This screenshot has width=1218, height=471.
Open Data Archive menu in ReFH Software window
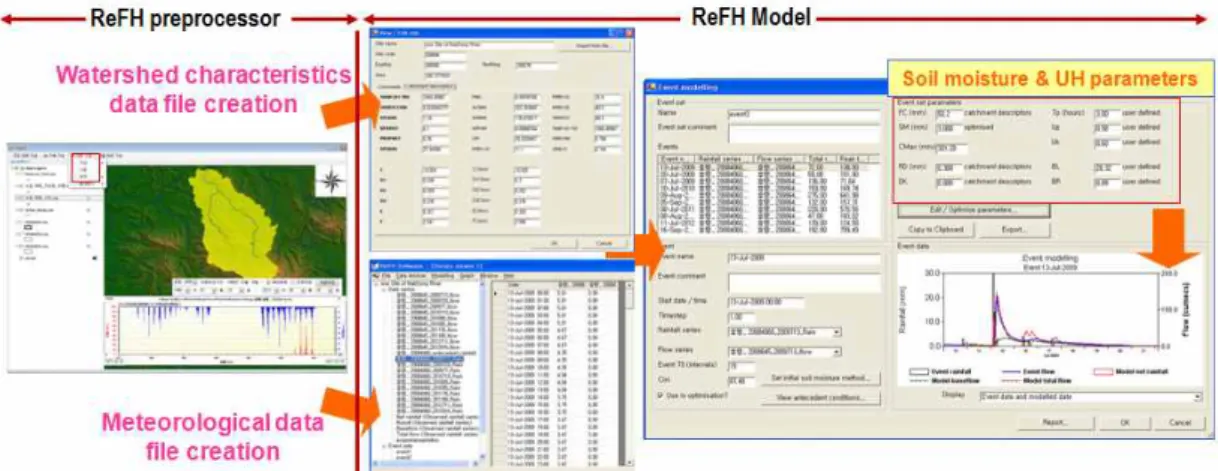tap(410, 275)
